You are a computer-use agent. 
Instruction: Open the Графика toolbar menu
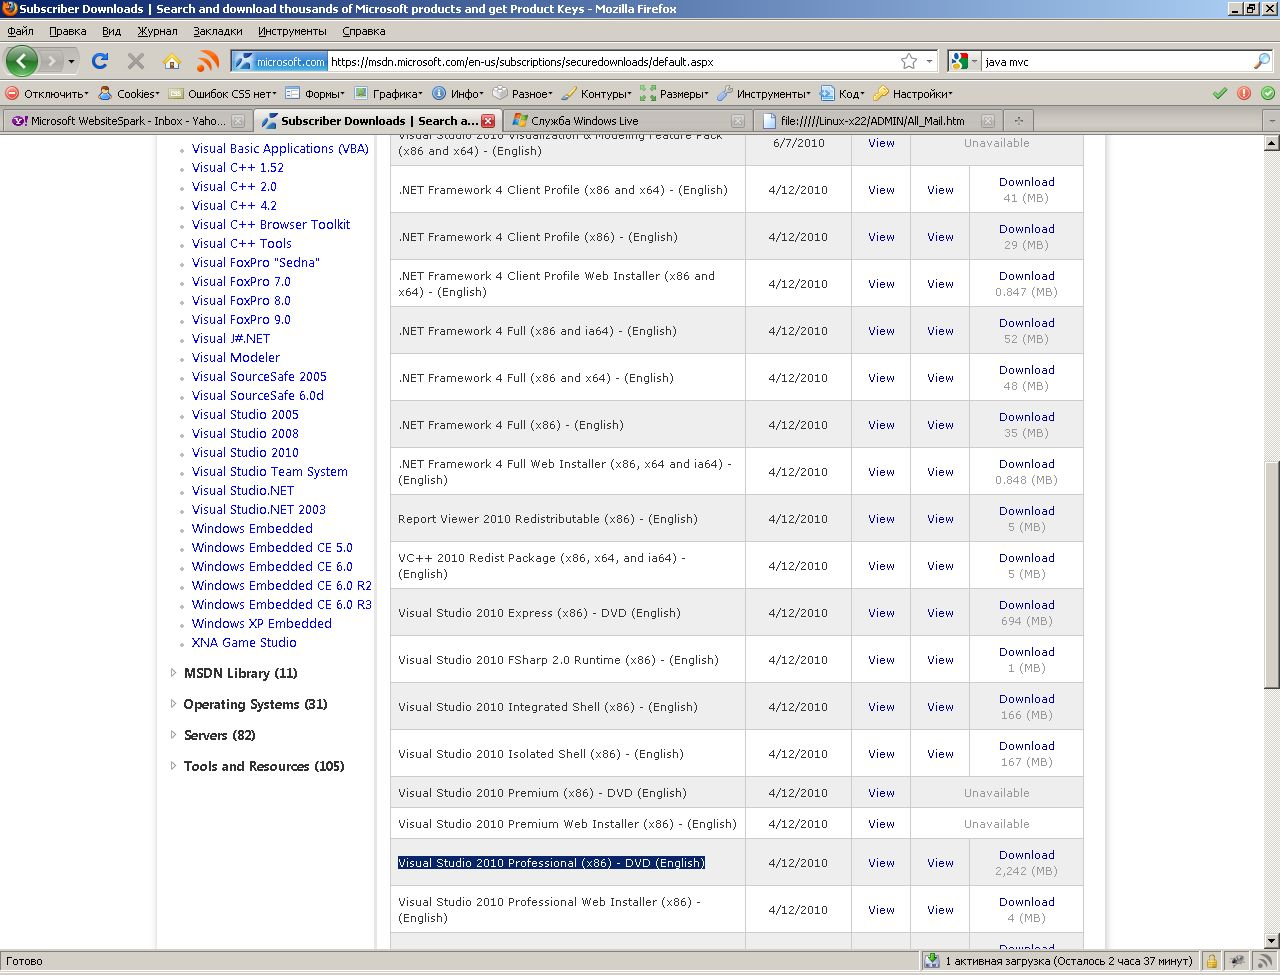387,93
